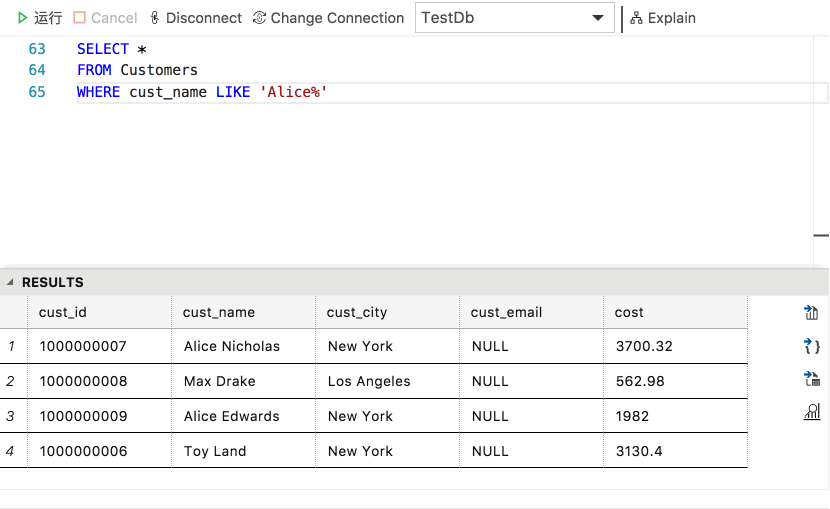The image size is (830, 509).
Task: Open Change Connection
Action: point(328,18)
